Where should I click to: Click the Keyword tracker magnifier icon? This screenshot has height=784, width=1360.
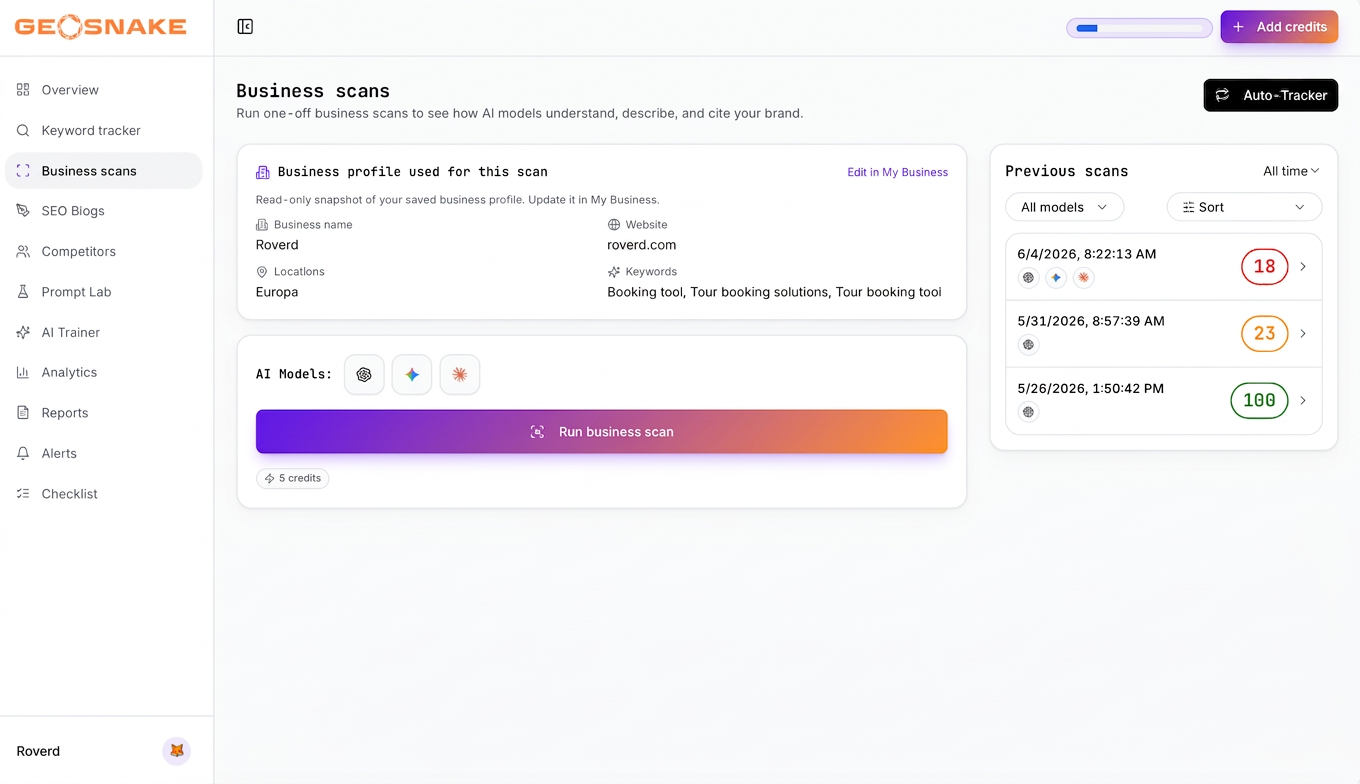point(23,130)
